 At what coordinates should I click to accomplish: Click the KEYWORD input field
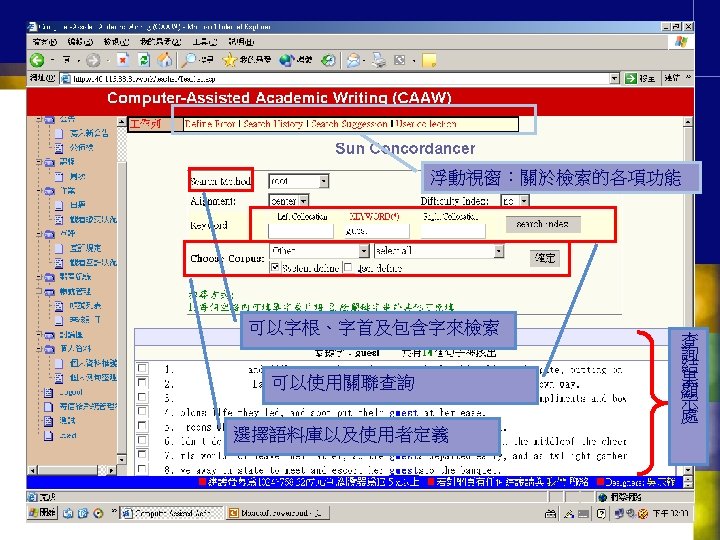[377, 231]
